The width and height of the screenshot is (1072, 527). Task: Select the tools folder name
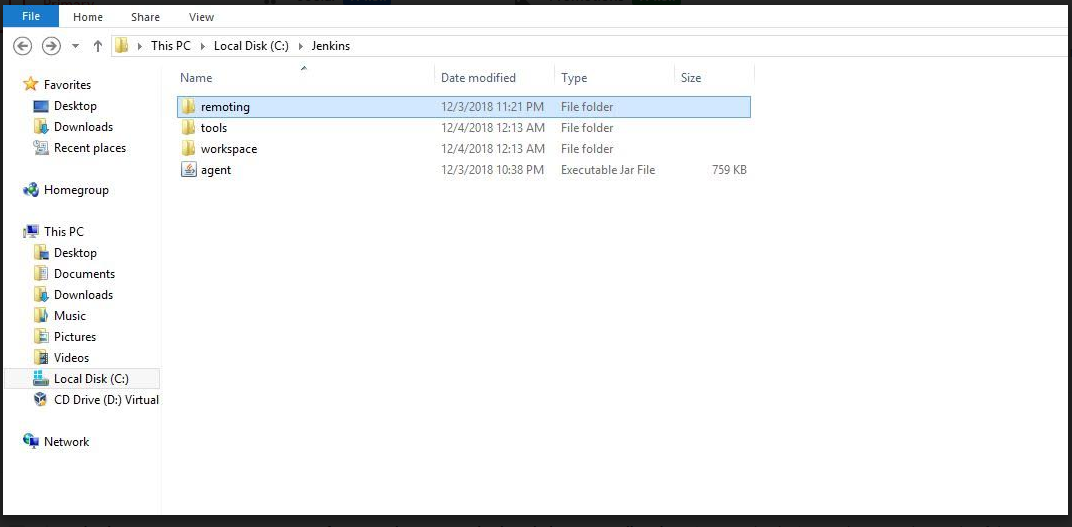[213, 128]
